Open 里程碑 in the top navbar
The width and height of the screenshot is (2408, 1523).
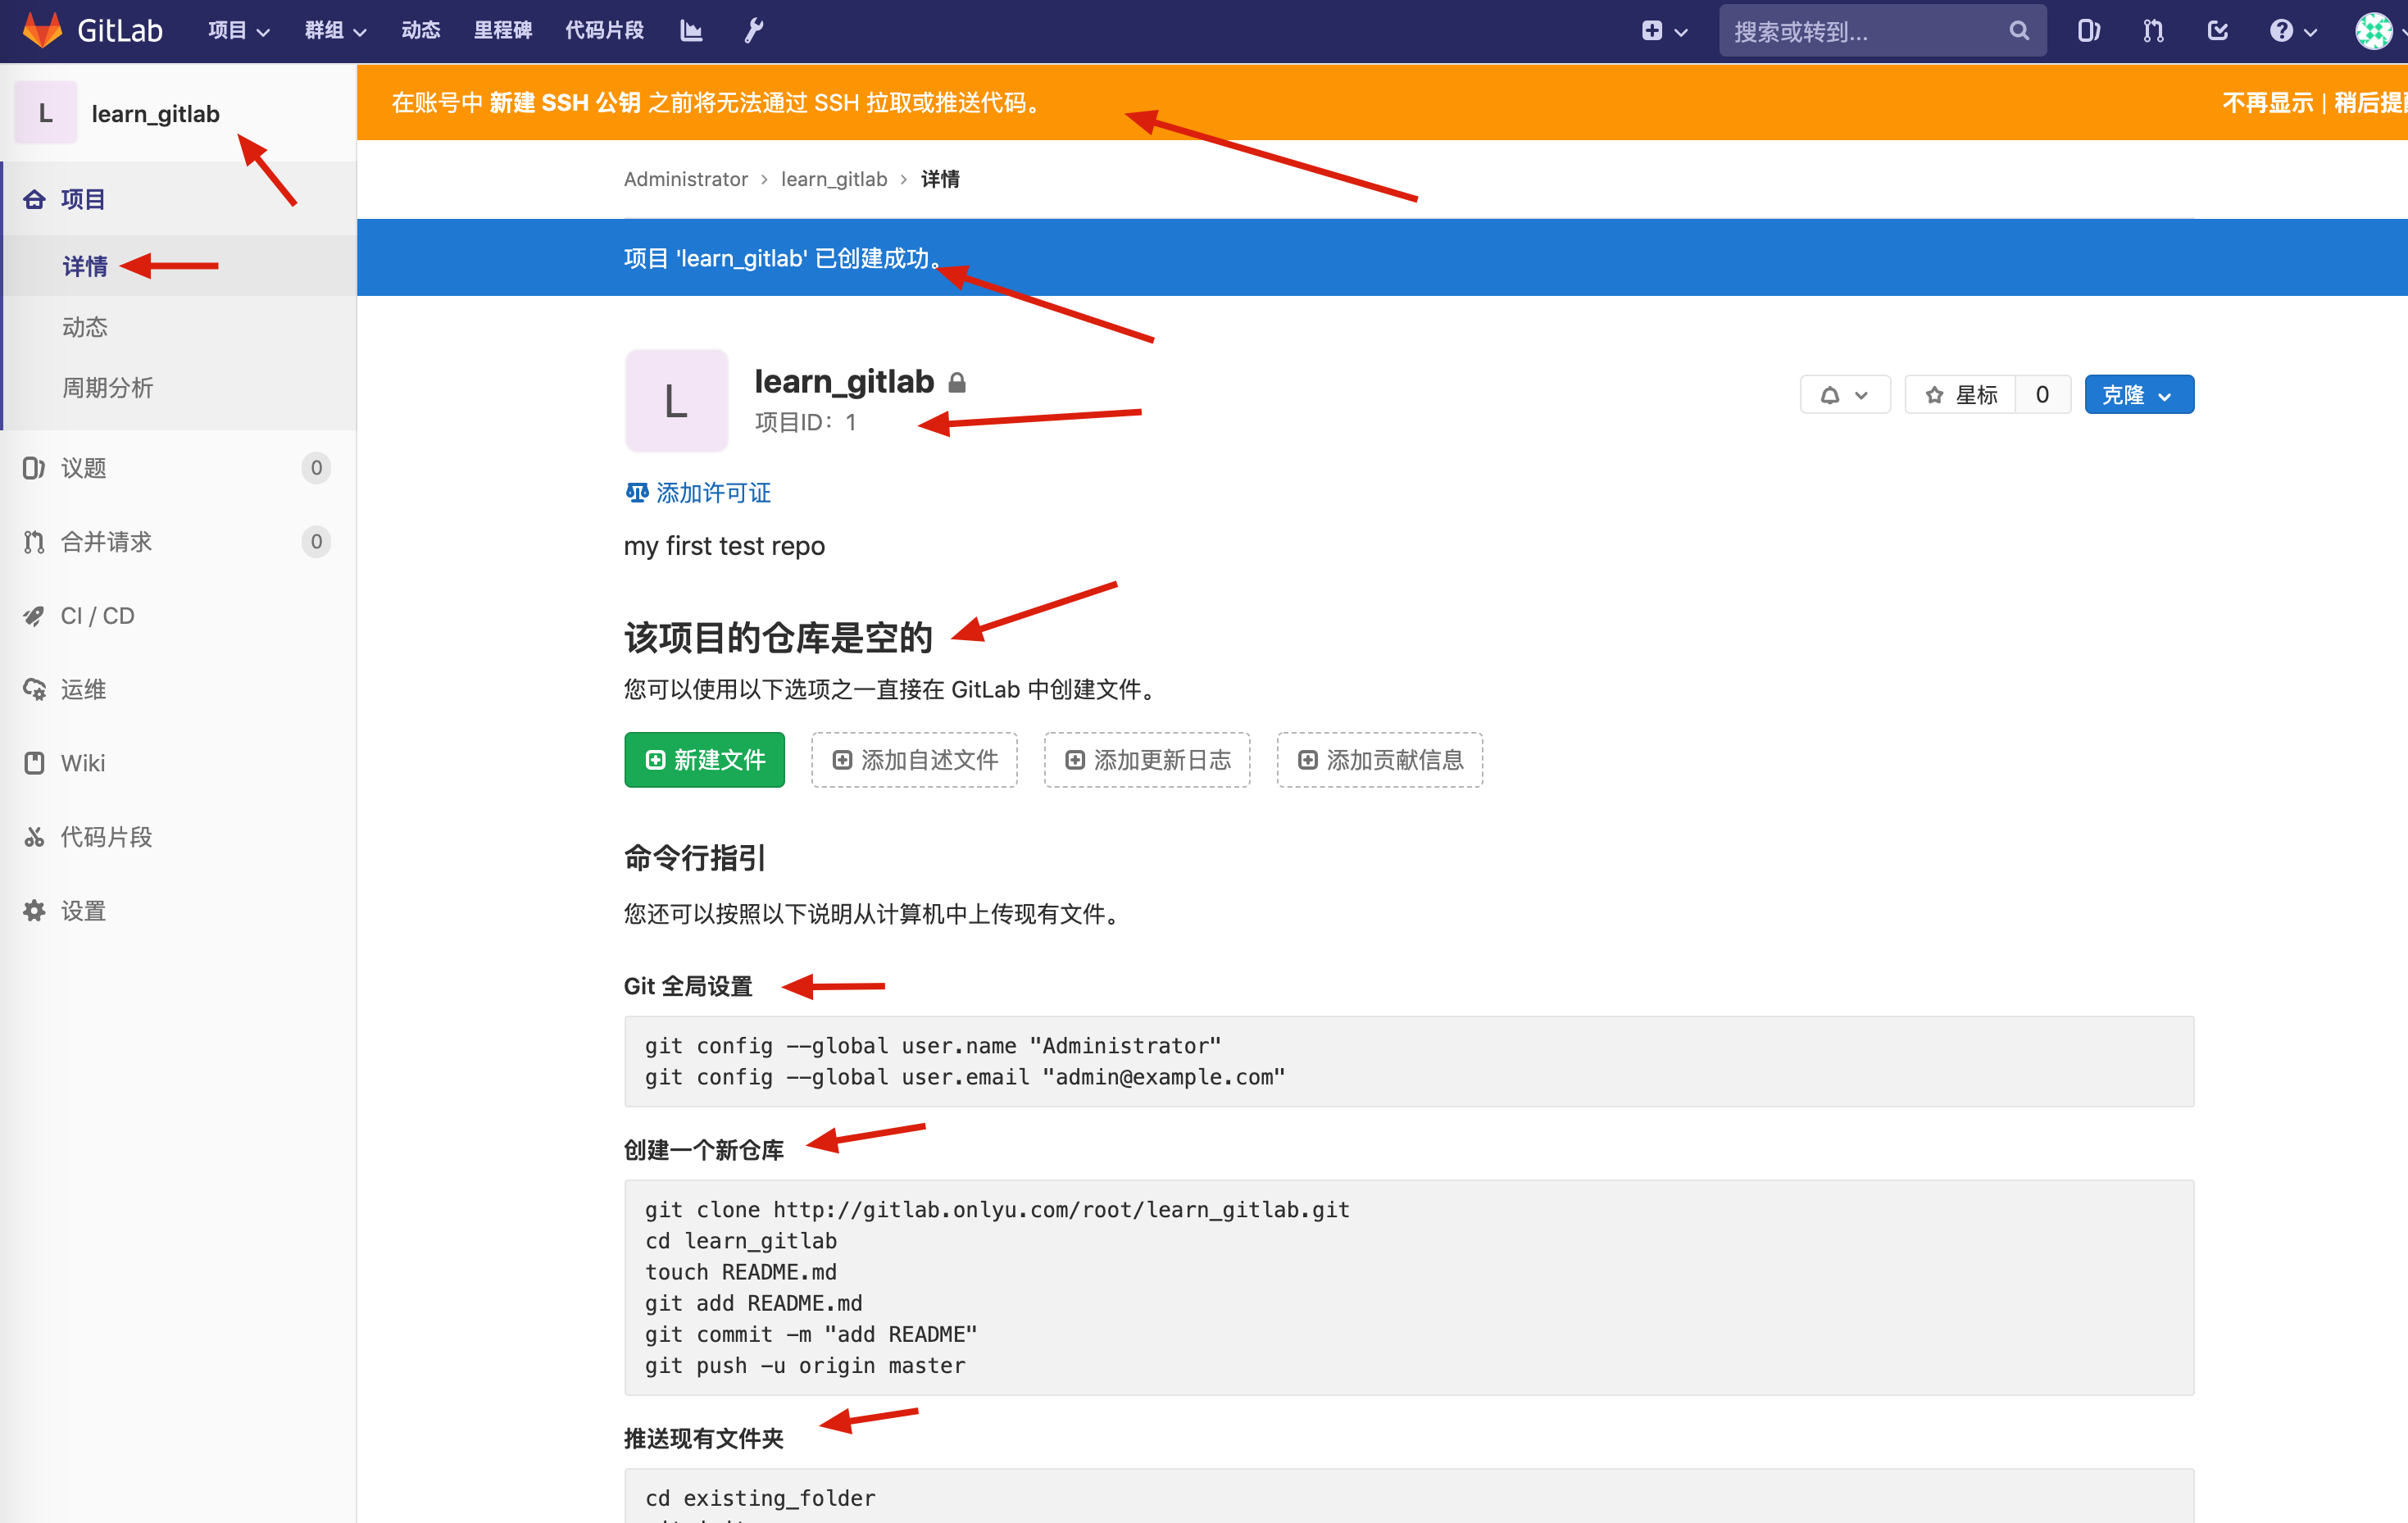pos(502,31)
